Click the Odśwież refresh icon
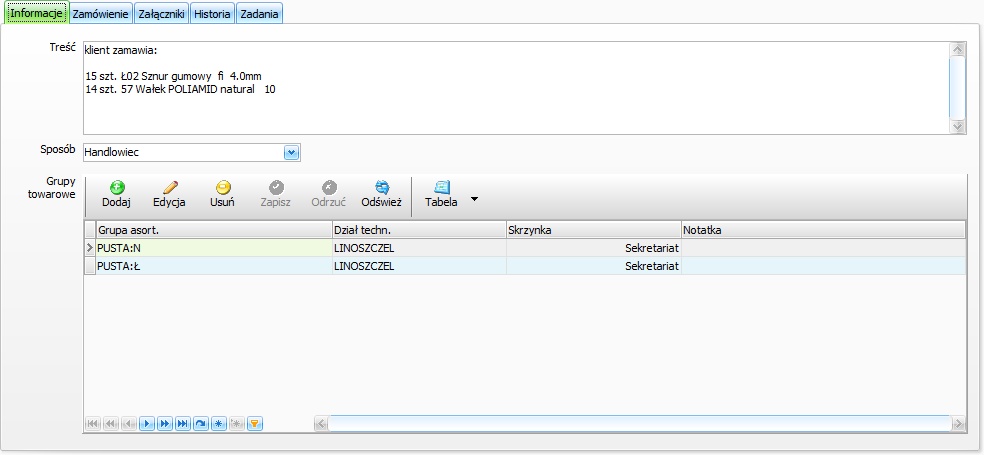 tap(382, 187)
